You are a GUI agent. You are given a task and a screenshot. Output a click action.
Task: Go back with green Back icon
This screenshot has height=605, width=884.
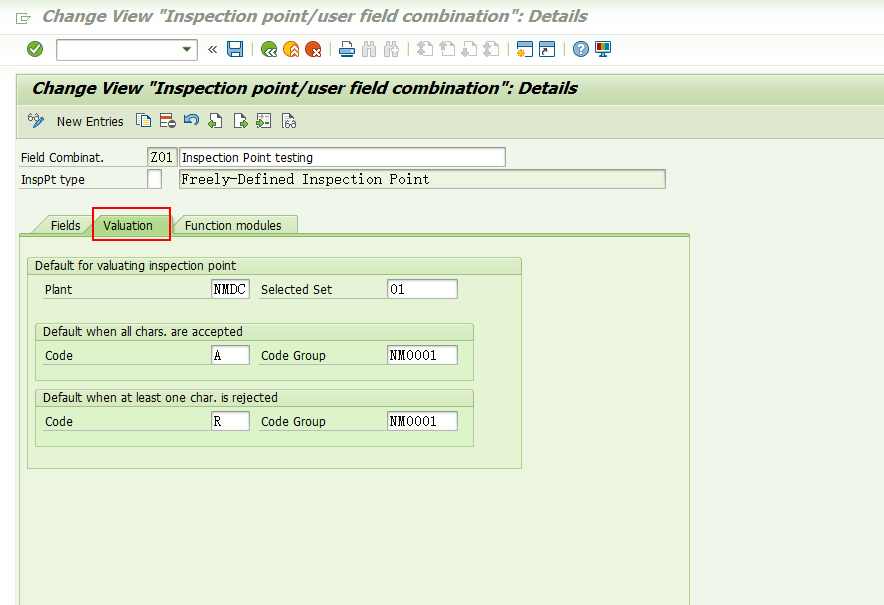(x=269, y=50)
